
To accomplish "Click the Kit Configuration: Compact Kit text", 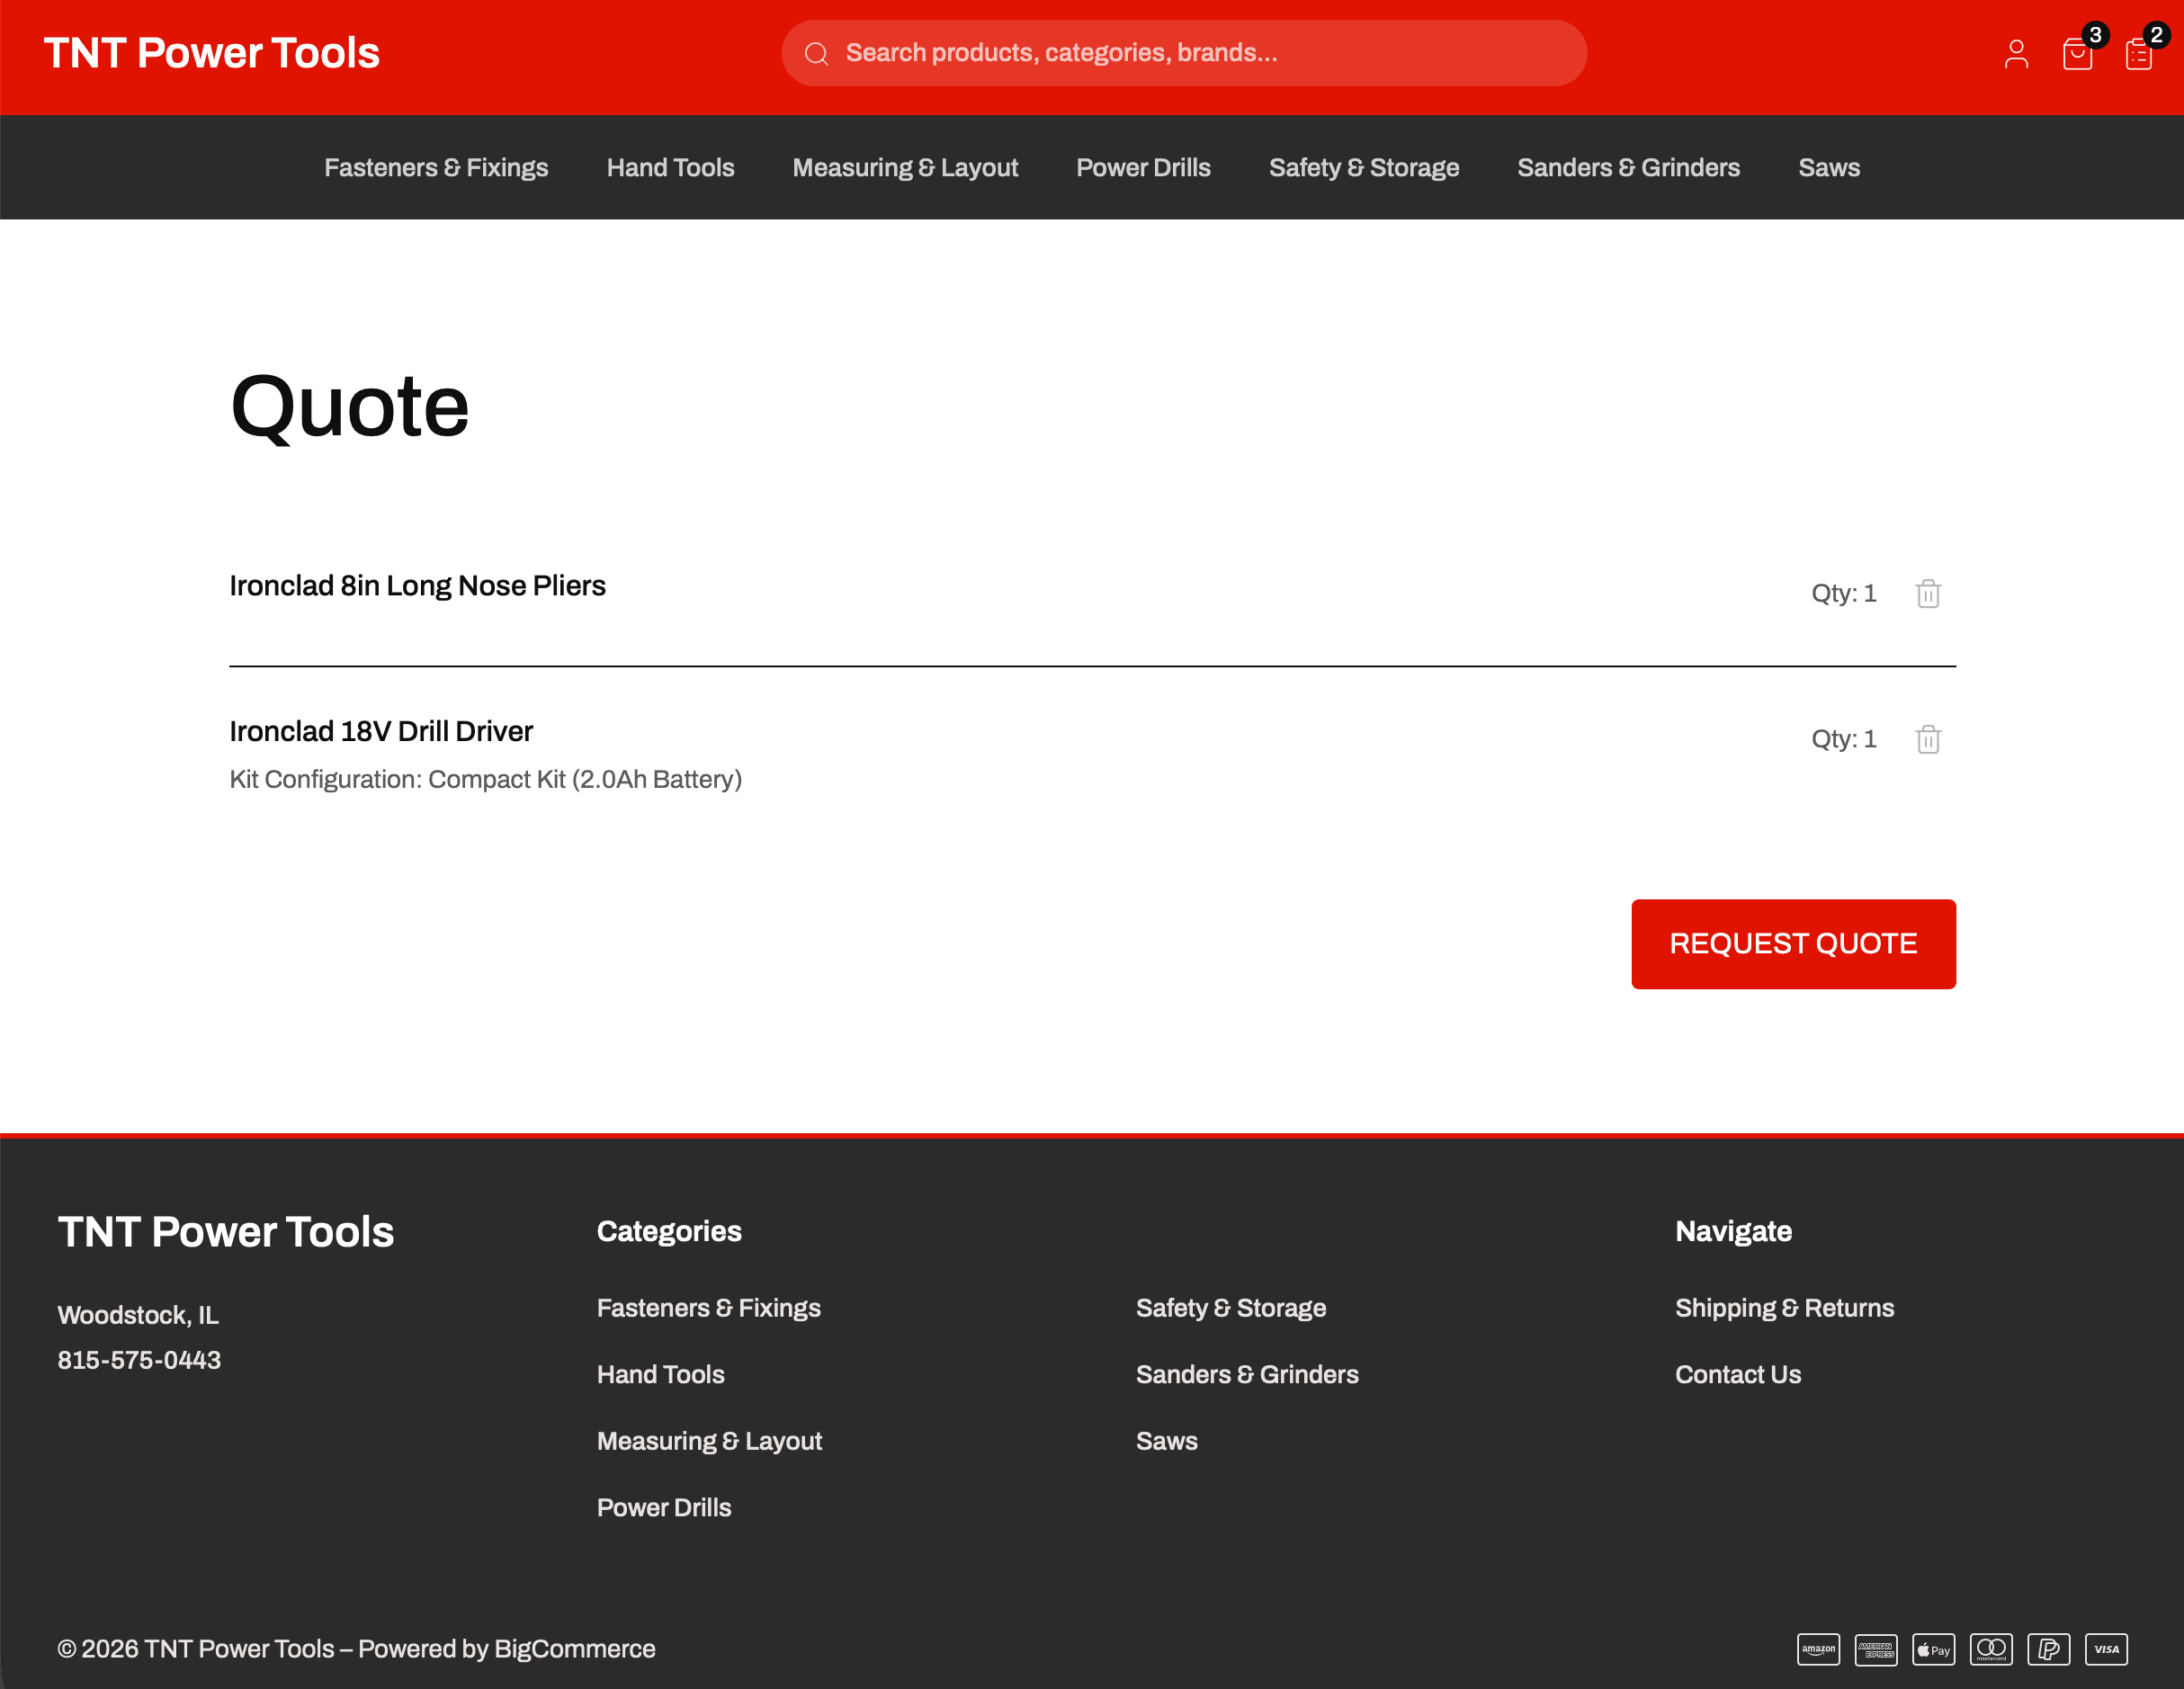I will [485, 779].
